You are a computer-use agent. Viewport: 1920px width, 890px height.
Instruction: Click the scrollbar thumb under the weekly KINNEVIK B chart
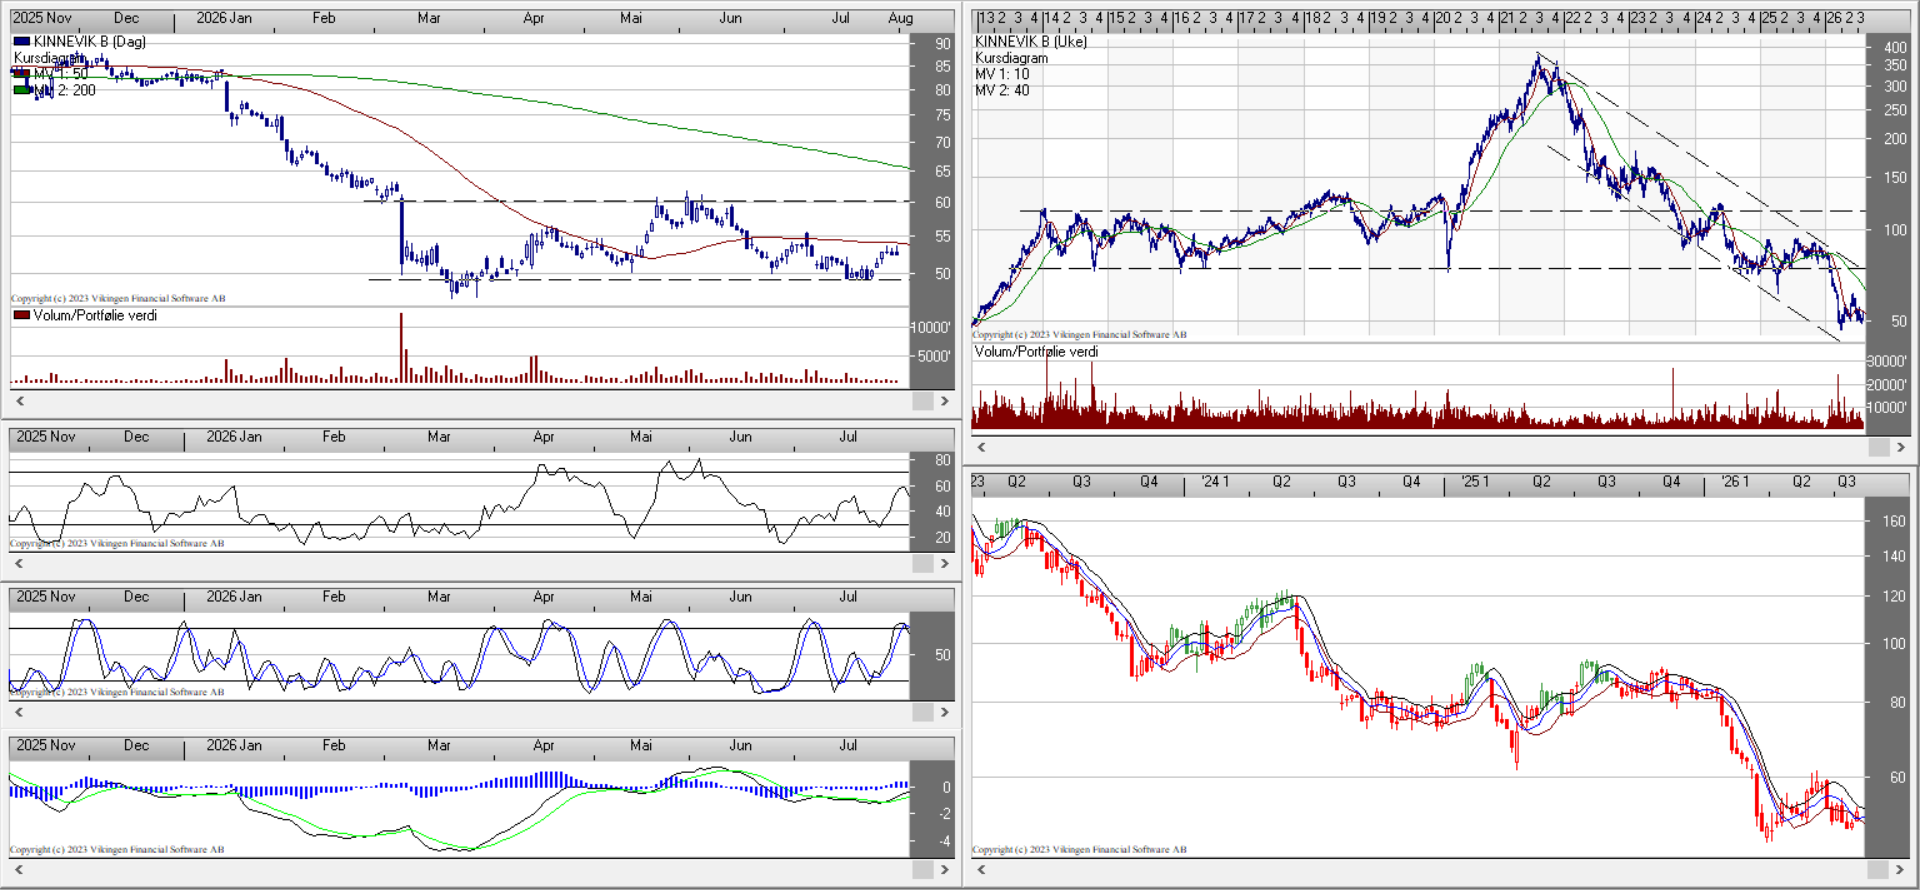point(1878,447)
